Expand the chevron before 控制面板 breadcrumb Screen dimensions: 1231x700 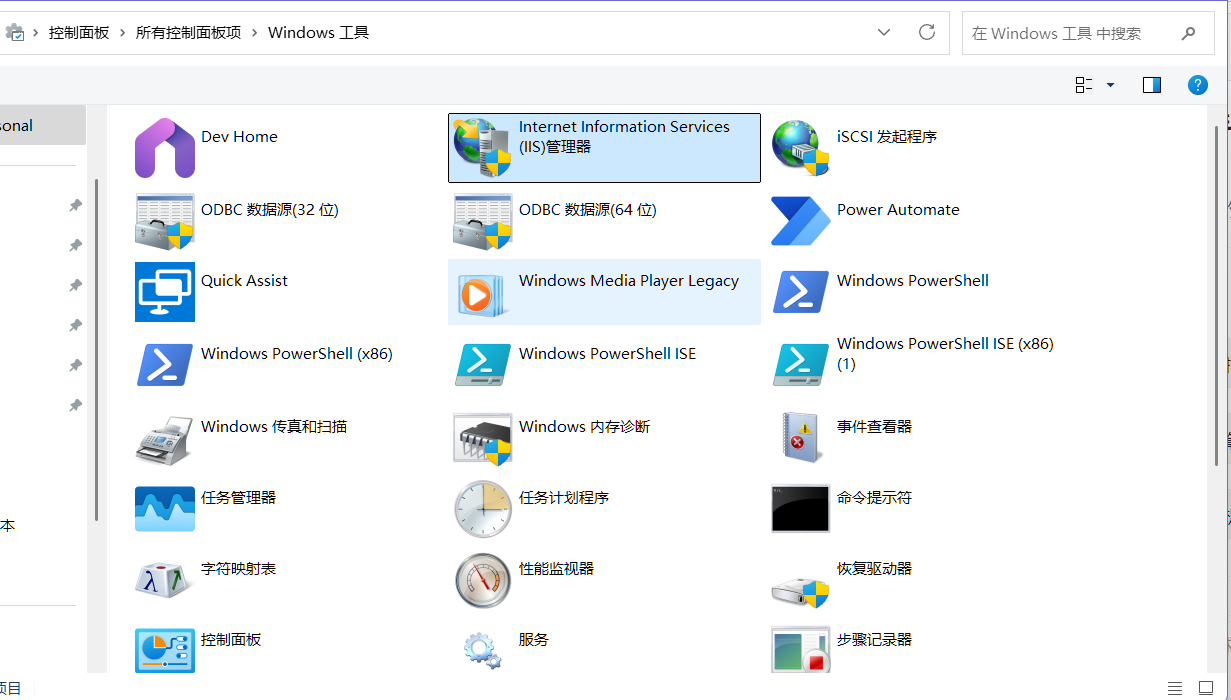36,33
